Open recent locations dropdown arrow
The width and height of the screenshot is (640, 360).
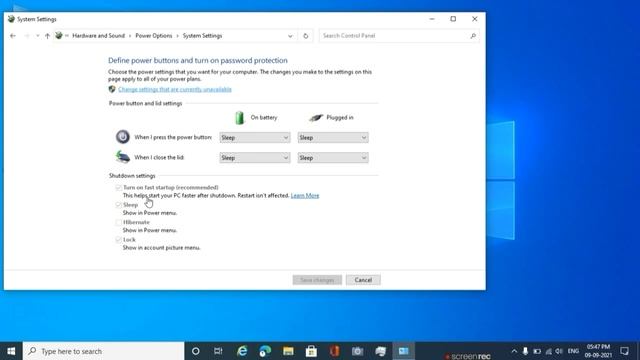pyautogui.click(x=38, y=36)
